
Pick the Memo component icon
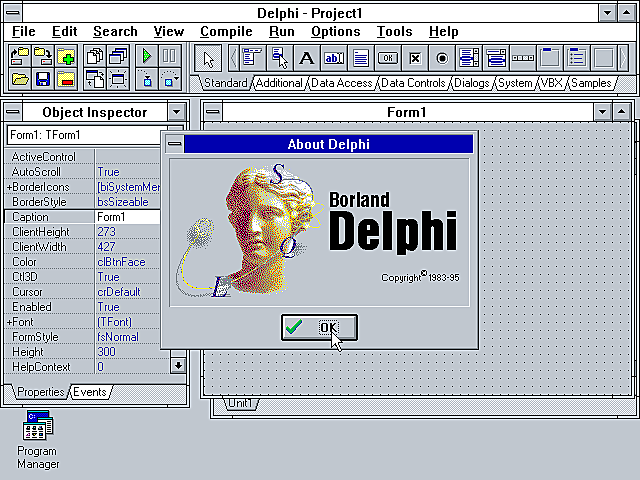click(x=360, y=58)
